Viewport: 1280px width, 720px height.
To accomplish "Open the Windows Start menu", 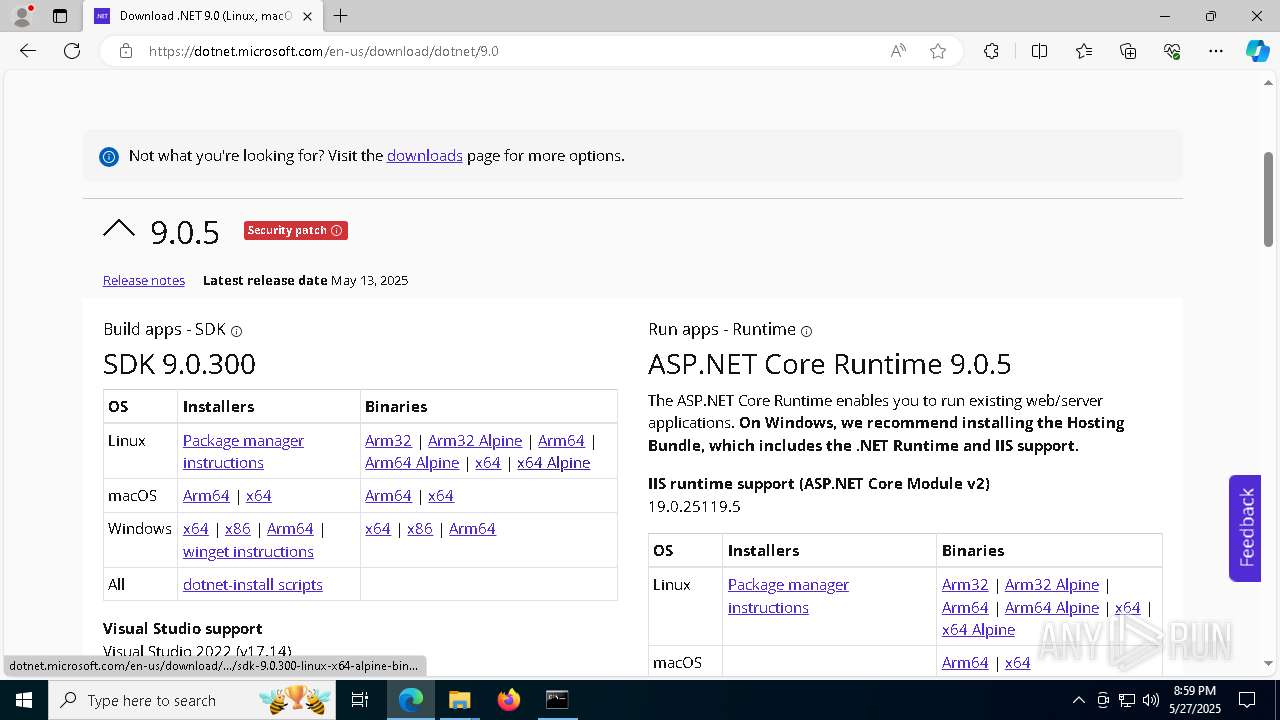I will tap(24, 700).
